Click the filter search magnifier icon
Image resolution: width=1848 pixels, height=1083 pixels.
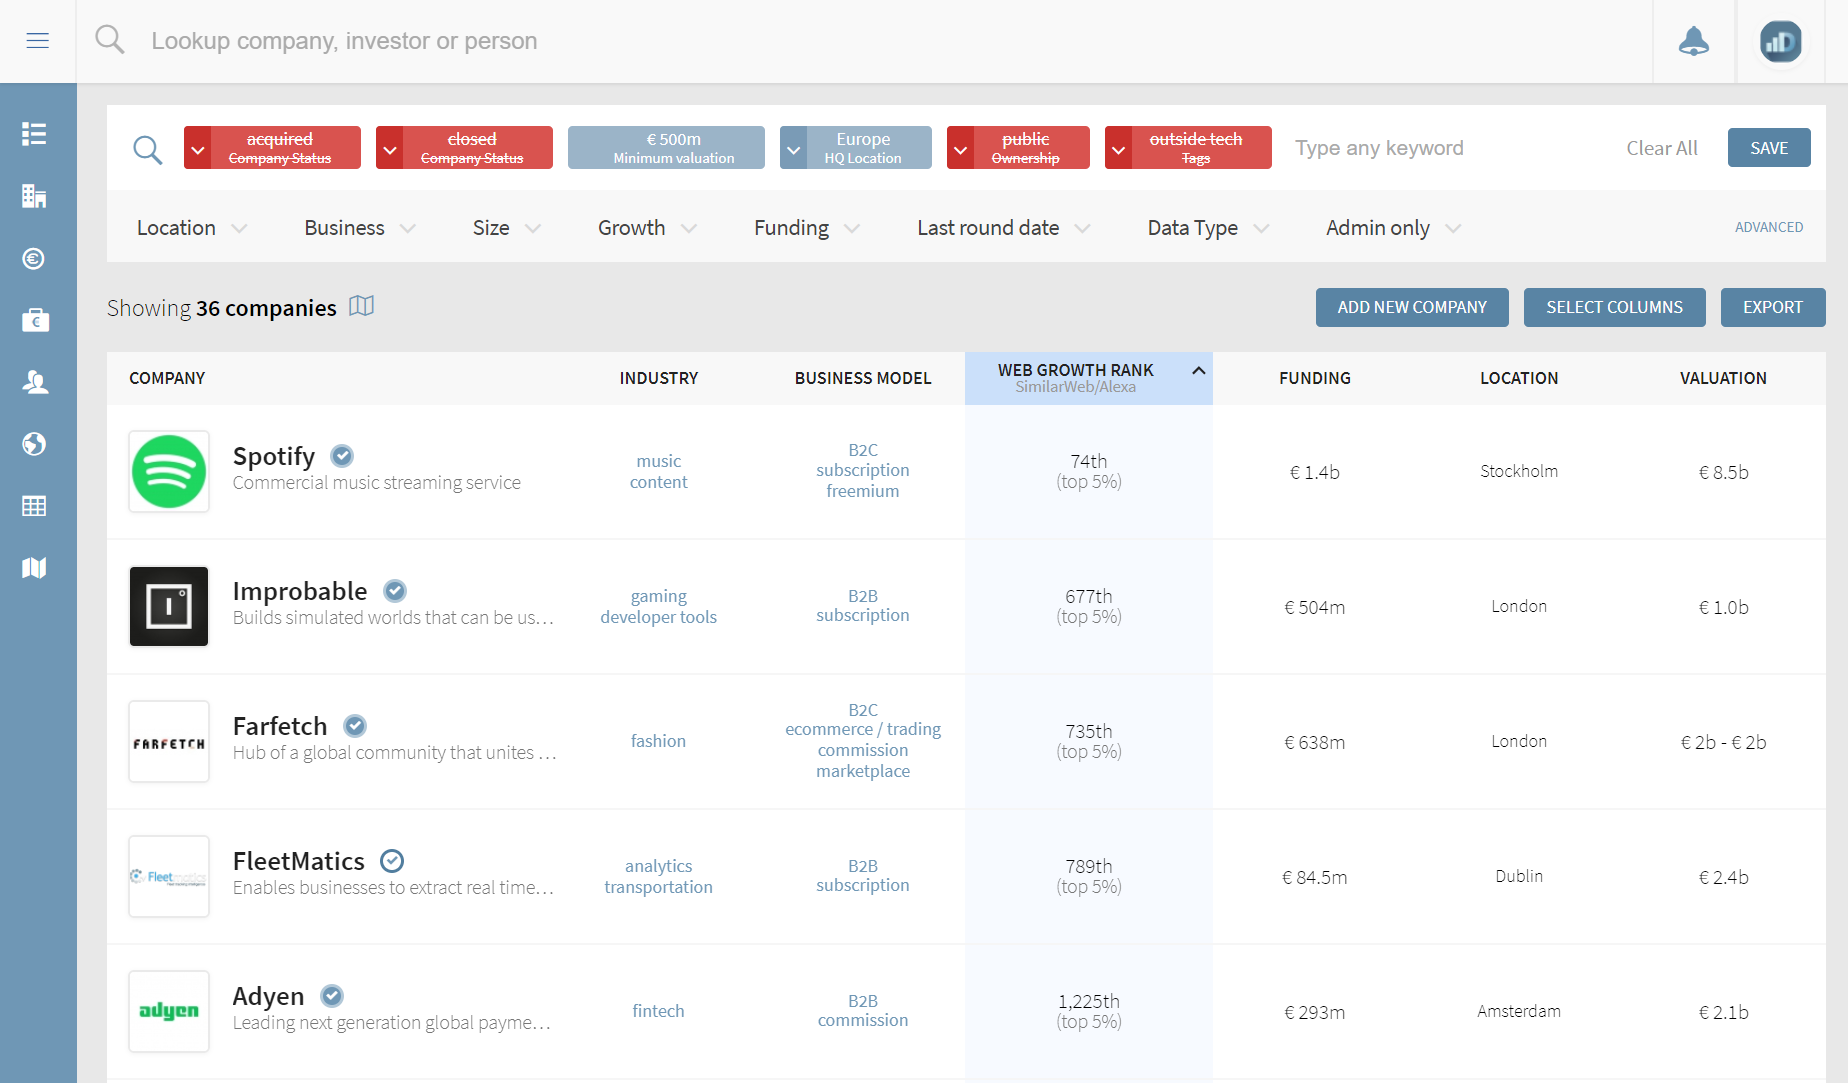point(148,149)
